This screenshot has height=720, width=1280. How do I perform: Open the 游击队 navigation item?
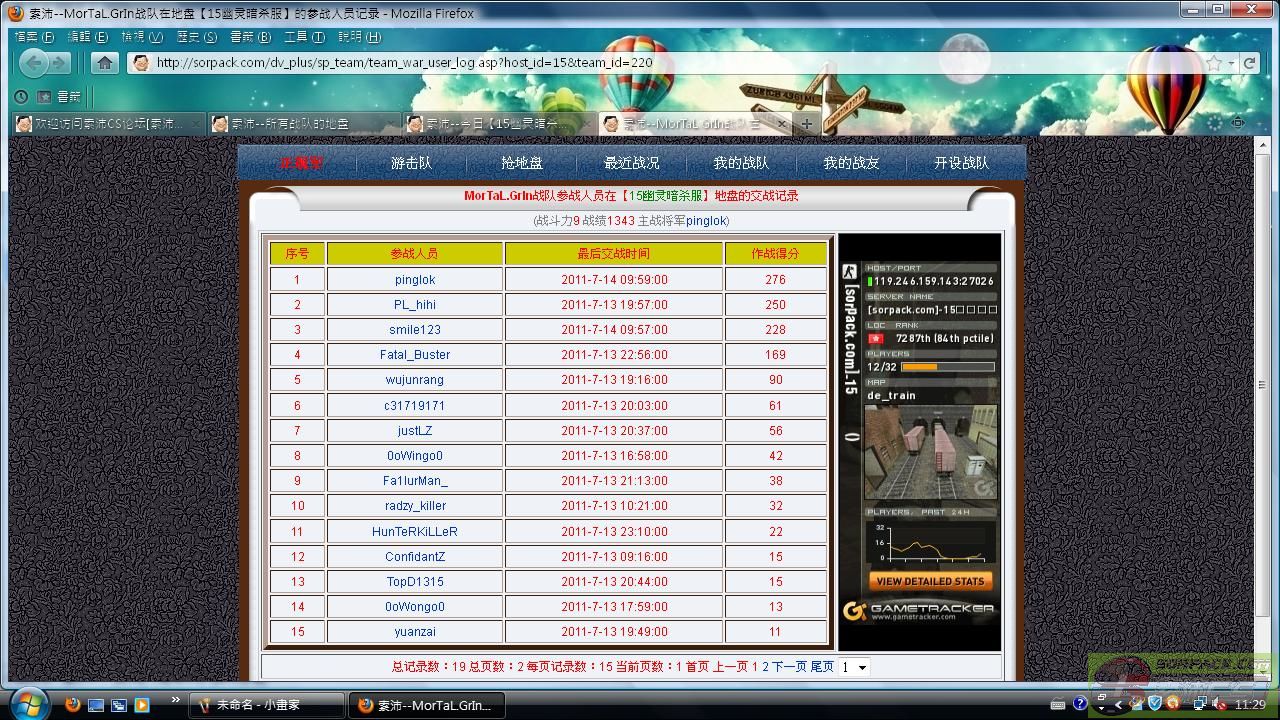pos(411,163)
